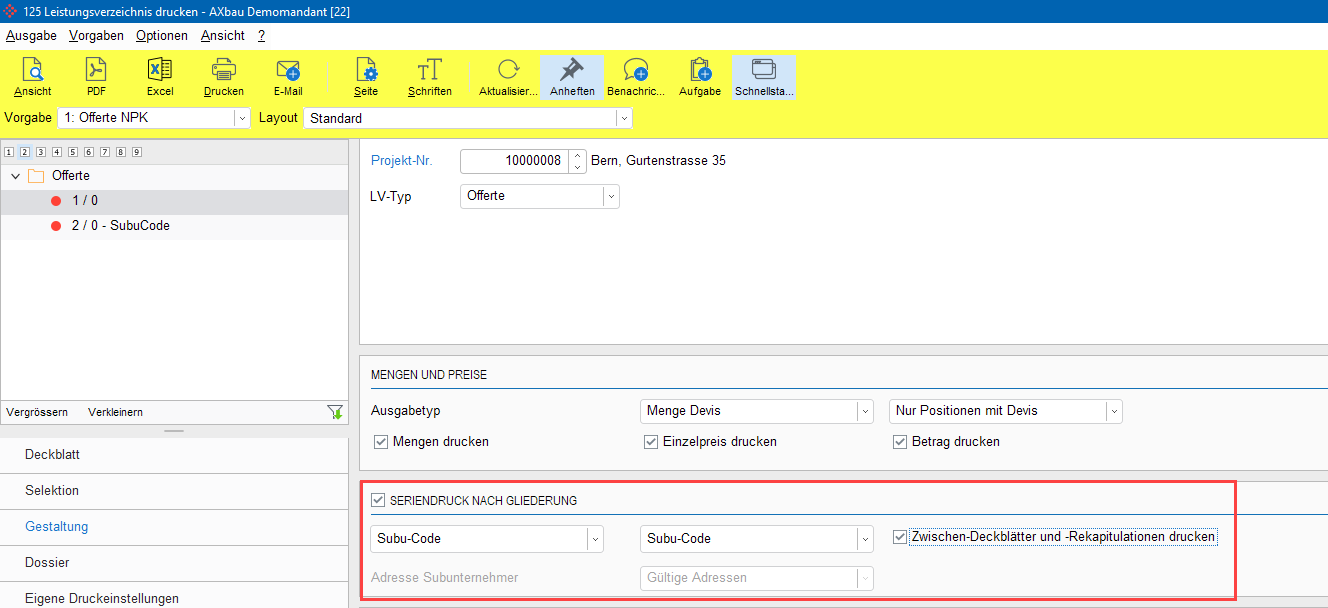The height and width of the screenshot is (608, 1328).
Task: Toggle Zwischen-Deckblätter und -Rekapitulationen drucken
Action: point(900,537)
